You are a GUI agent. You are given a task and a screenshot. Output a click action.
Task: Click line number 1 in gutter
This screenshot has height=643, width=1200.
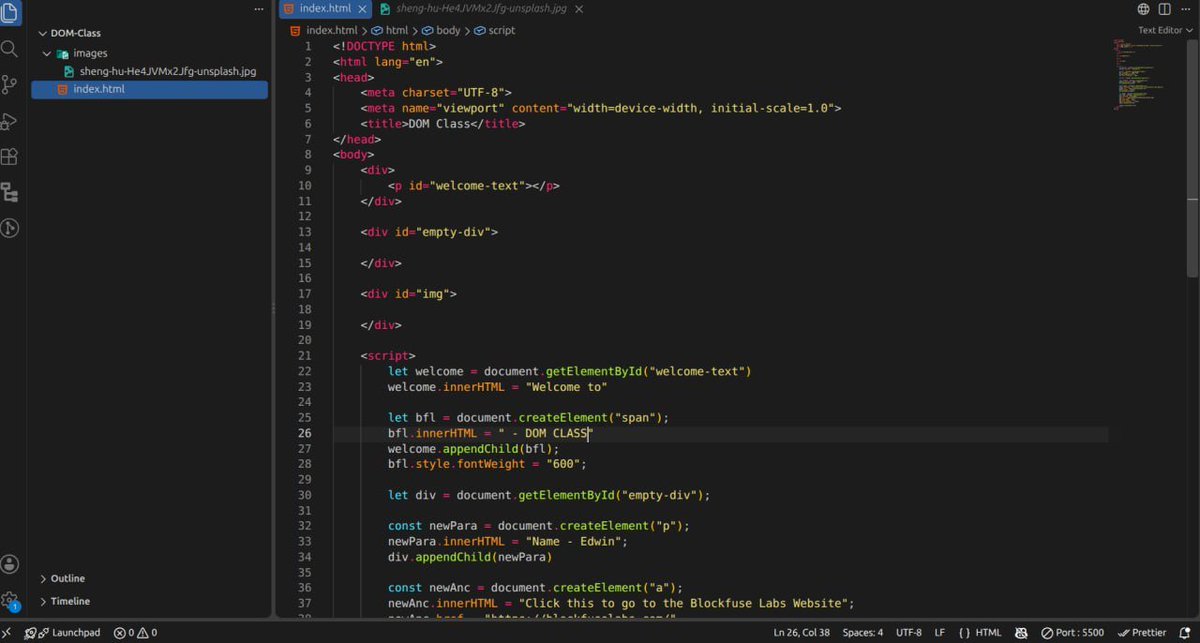click(x=308, y=46)
